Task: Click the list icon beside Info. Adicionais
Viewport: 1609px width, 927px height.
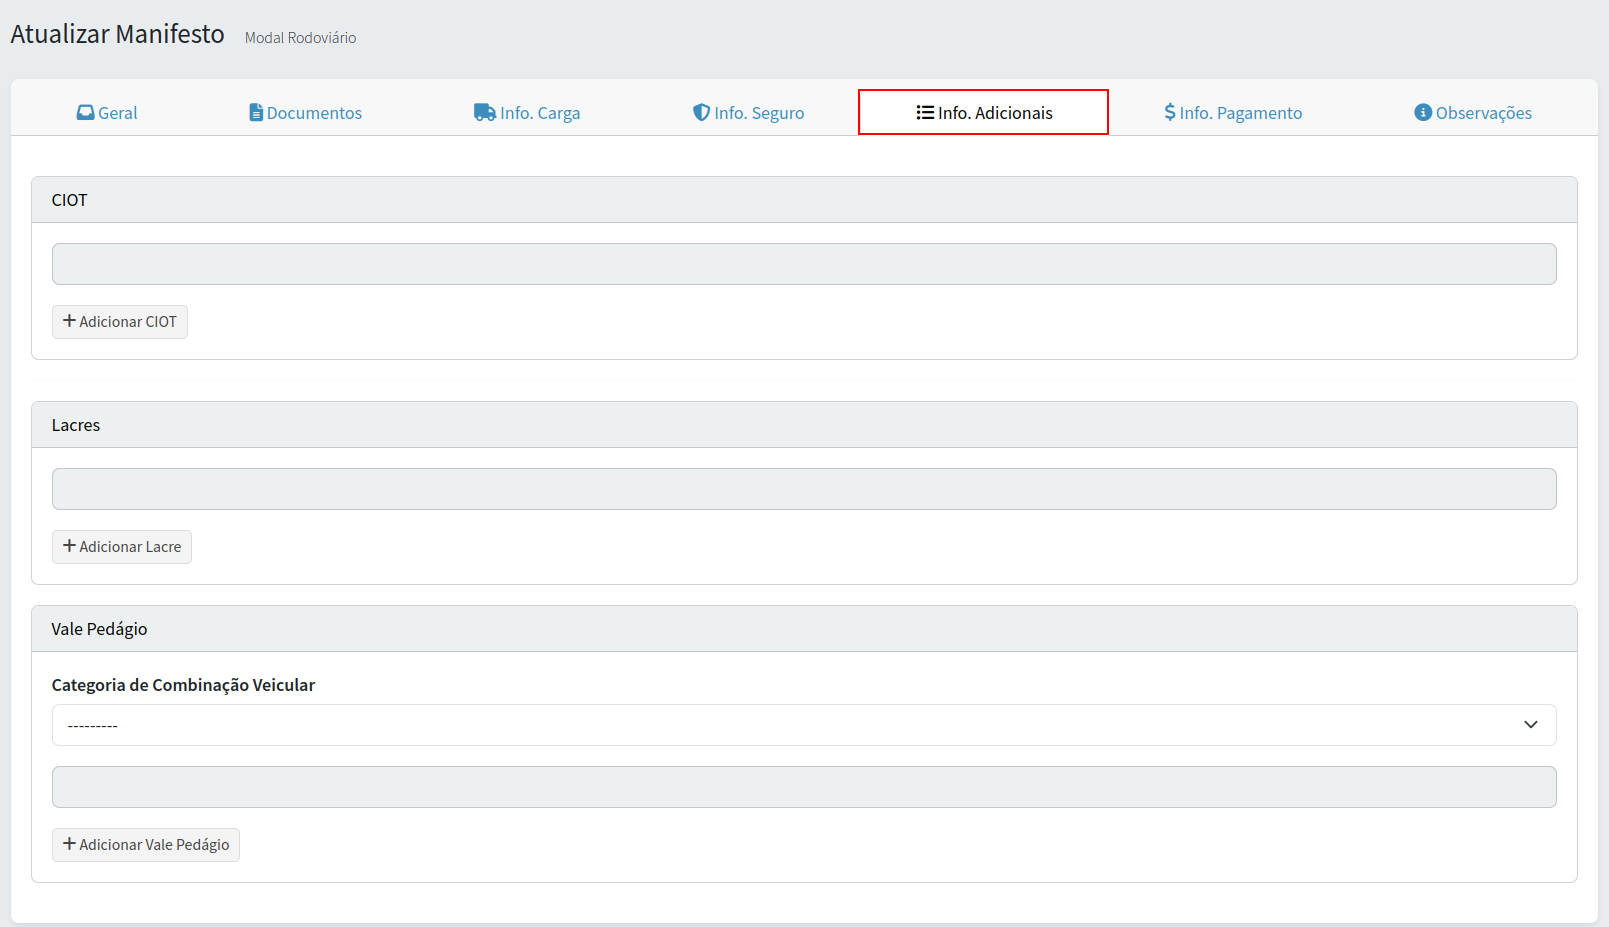Action: [x=925, y=112]
